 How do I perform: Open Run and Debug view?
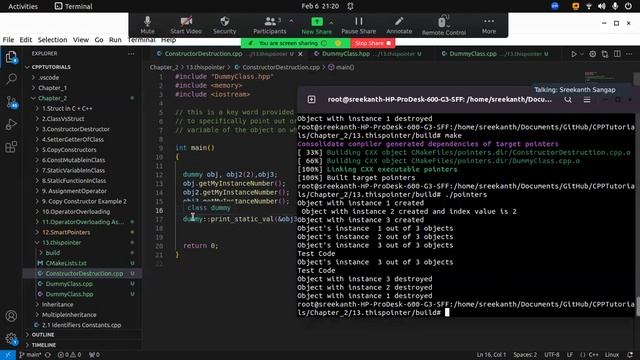(11, 124)
